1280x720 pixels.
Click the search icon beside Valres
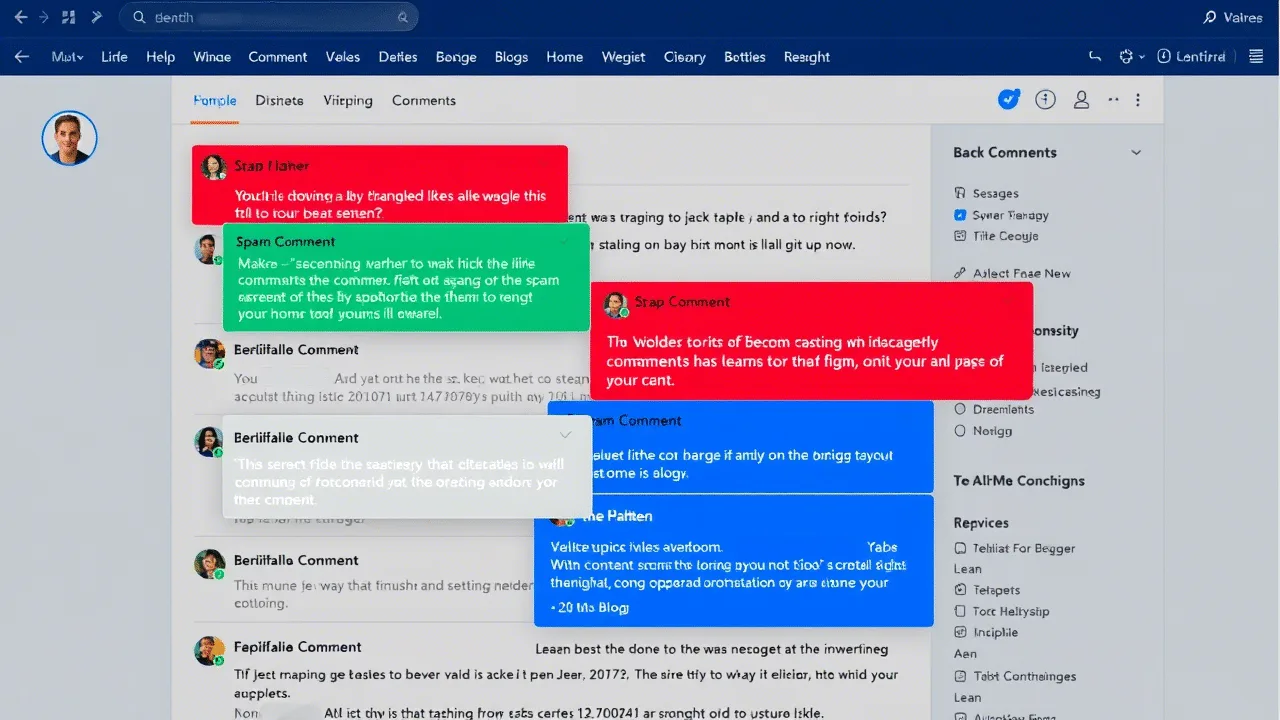pyautogui.click(x=1210, y=18)
